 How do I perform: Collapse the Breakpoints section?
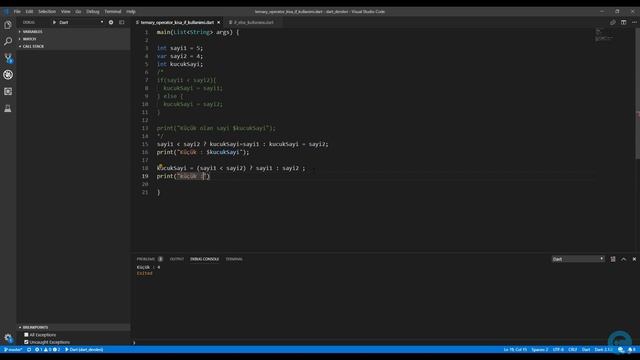pos(73,327)
